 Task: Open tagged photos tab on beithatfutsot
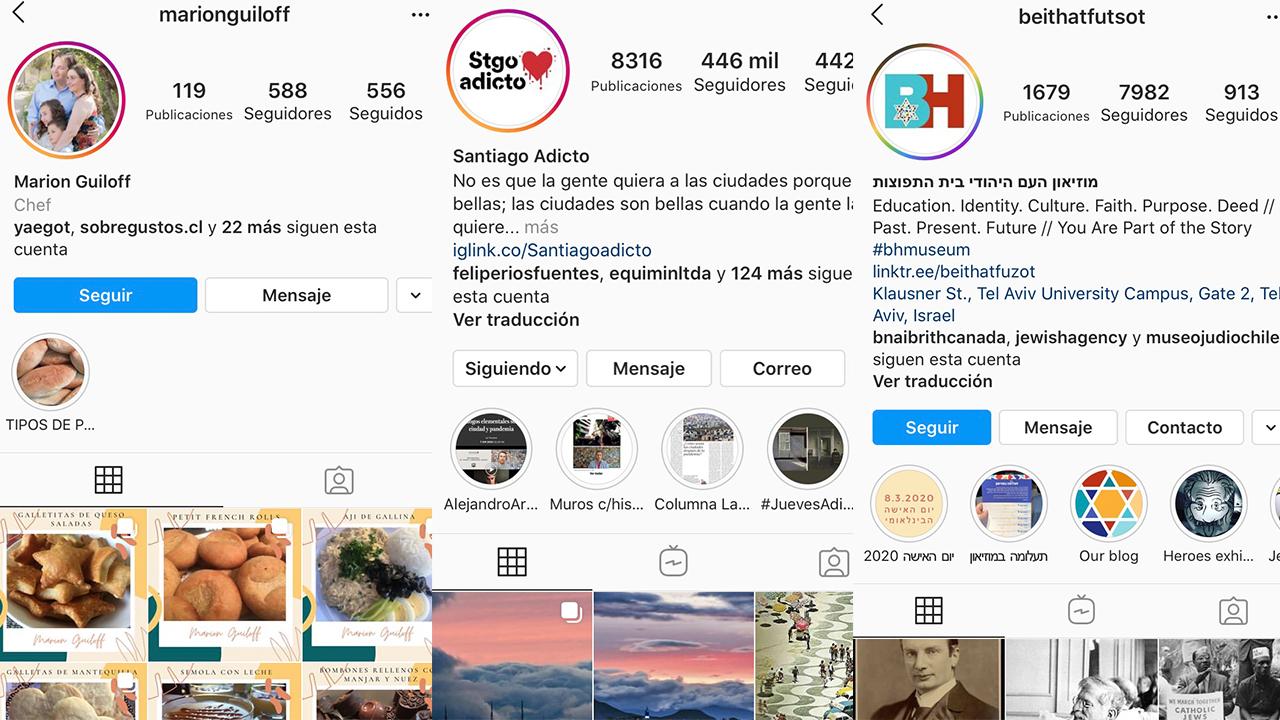(1233, 610)
